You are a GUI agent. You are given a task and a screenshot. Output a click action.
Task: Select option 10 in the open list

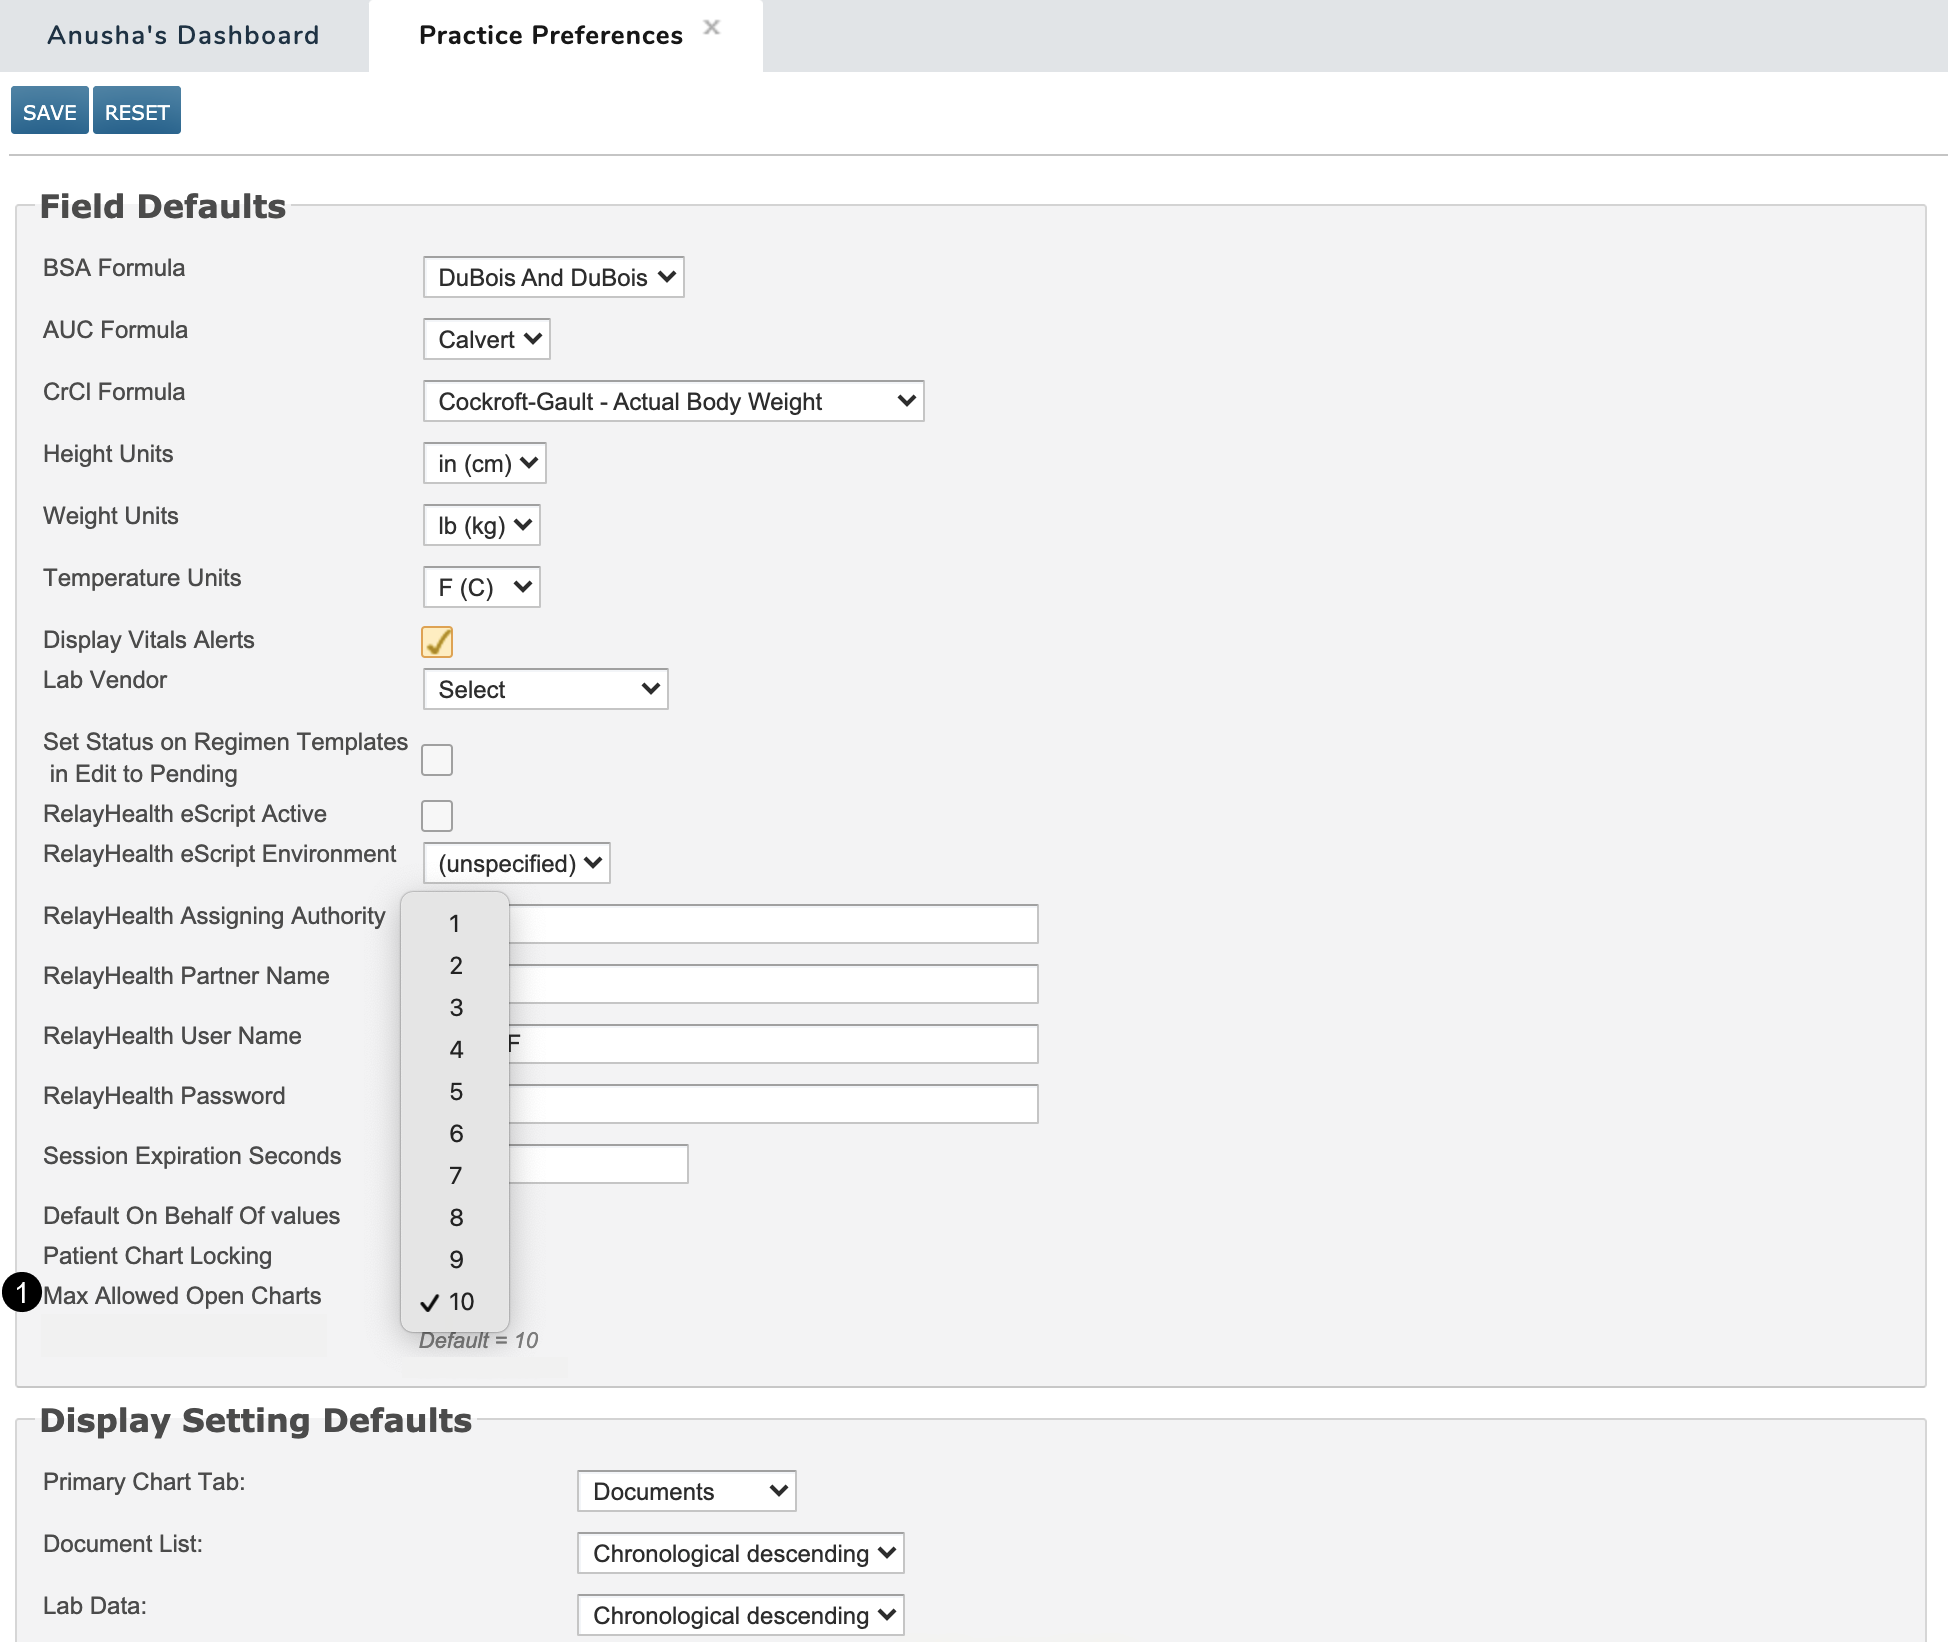tap(460, 1302)
